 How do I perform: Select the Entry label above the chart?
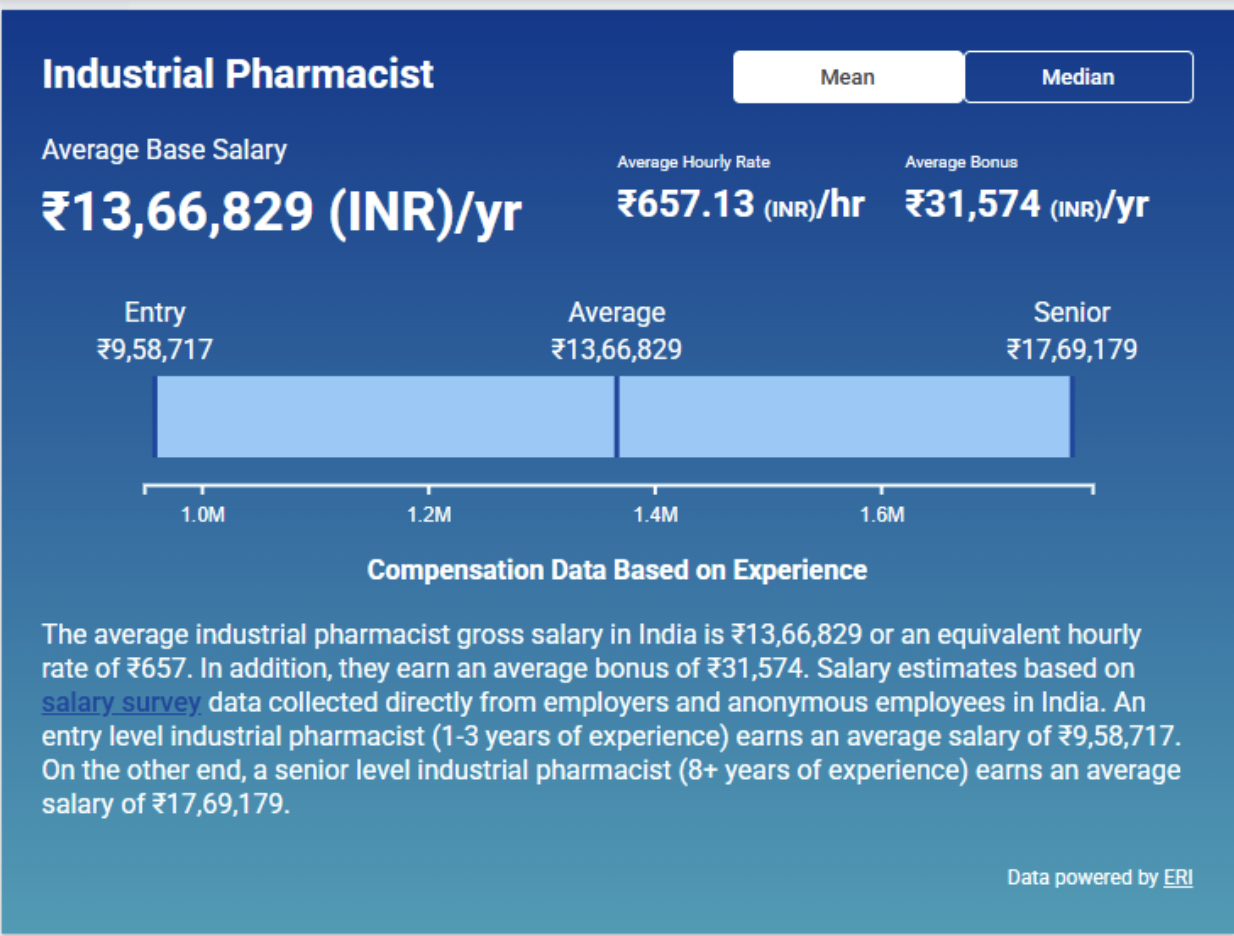[x=155, y=313]
